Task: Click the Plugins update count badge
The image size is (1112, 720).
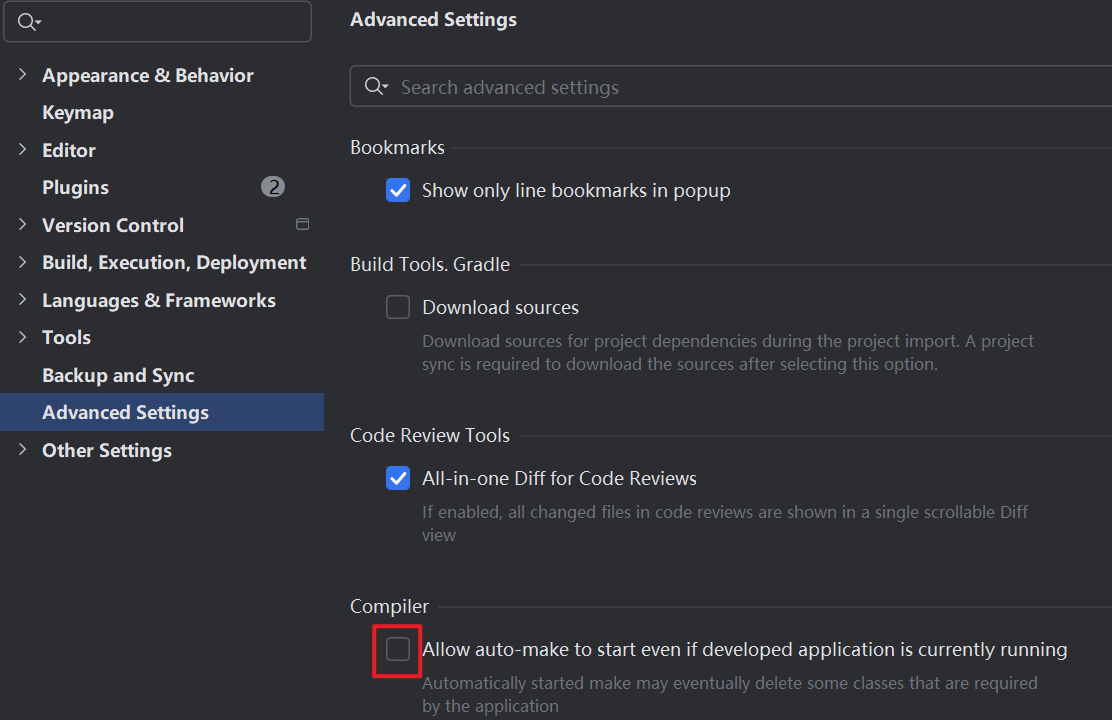Action: [x=273, y=187]
